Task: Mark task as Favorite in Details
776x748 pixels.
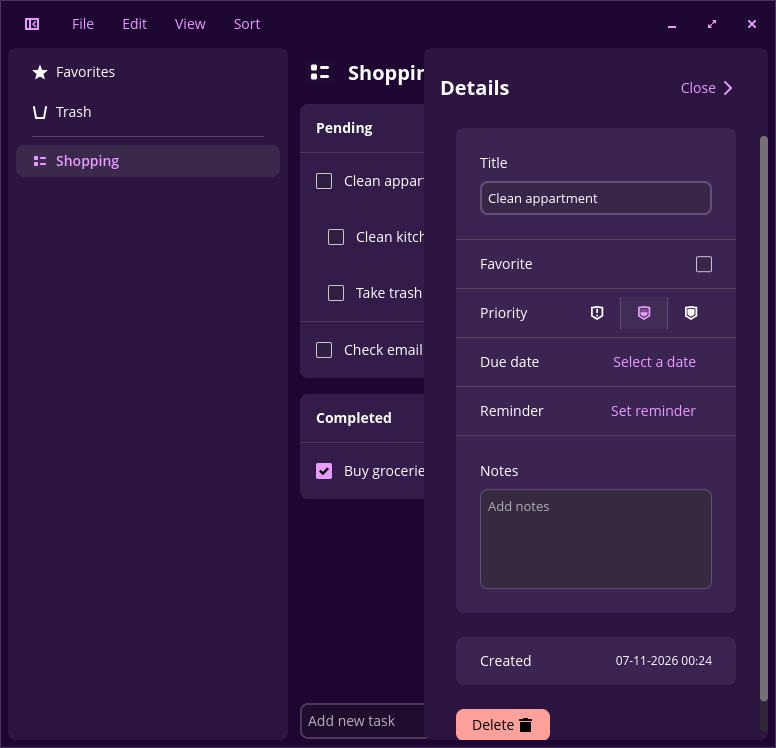Action: coord(704,264)
